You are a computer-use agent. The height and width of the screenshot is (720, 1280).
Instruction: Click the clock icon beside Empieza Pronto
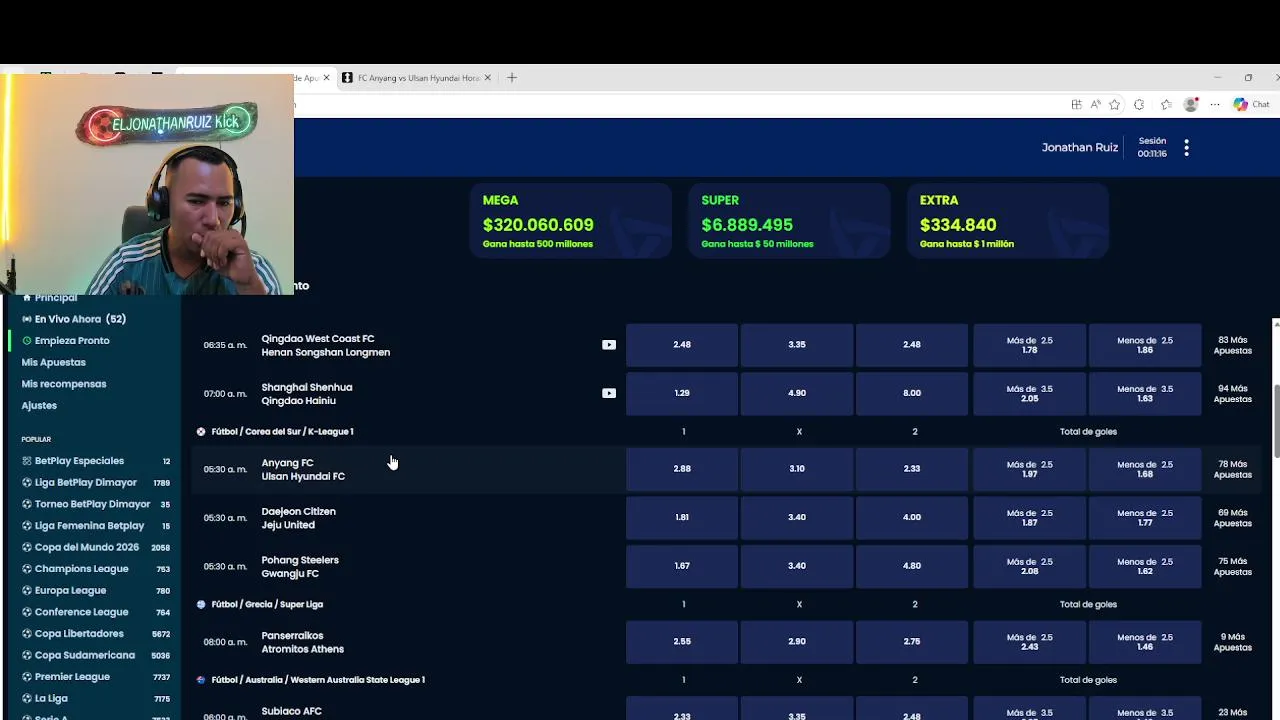(x=27, y=341)
